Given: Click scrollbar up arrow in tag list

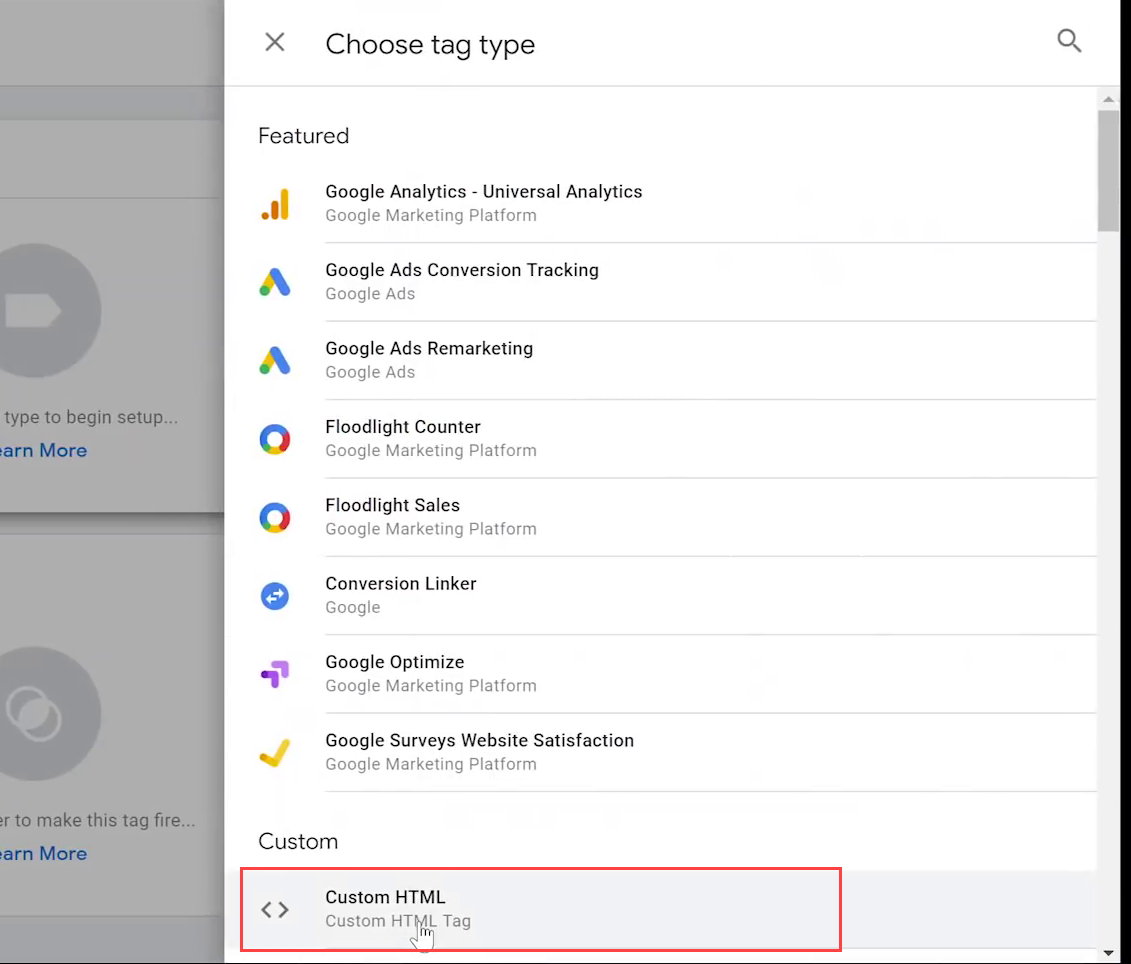Looking at the screenshot, I should 1109,99.
